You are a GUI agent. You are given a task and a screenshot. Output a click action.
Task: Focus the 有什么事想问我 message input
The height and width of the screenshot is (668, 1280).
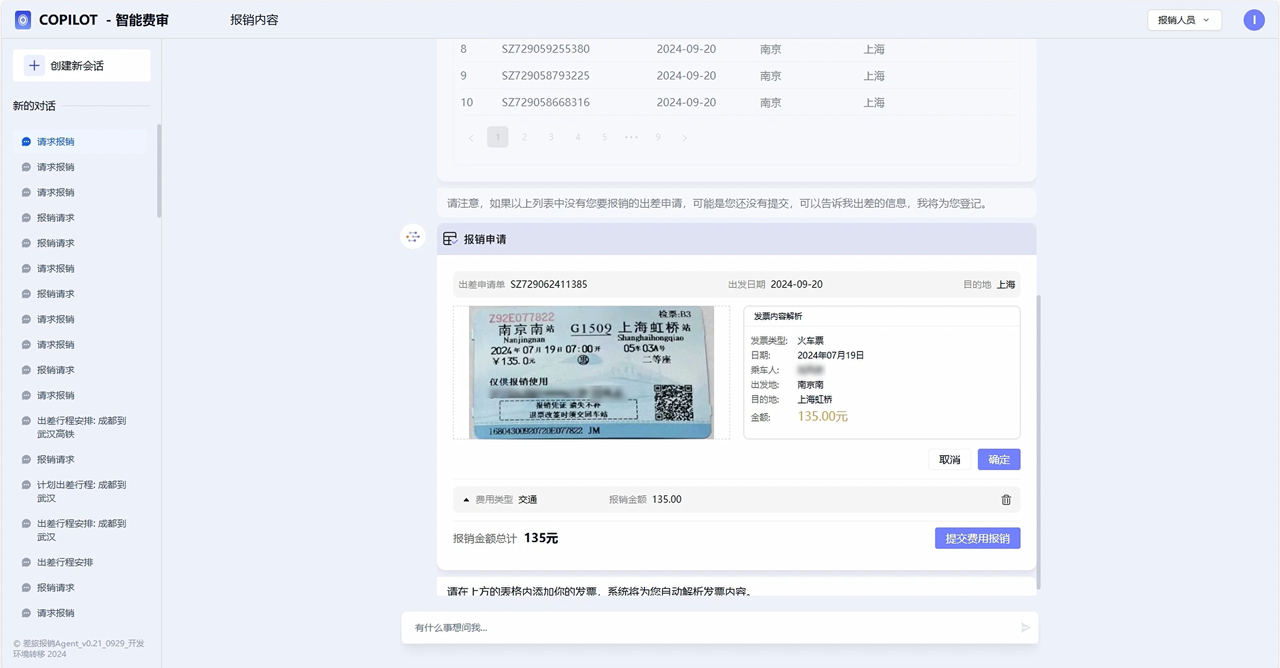[x=710, y=627]
